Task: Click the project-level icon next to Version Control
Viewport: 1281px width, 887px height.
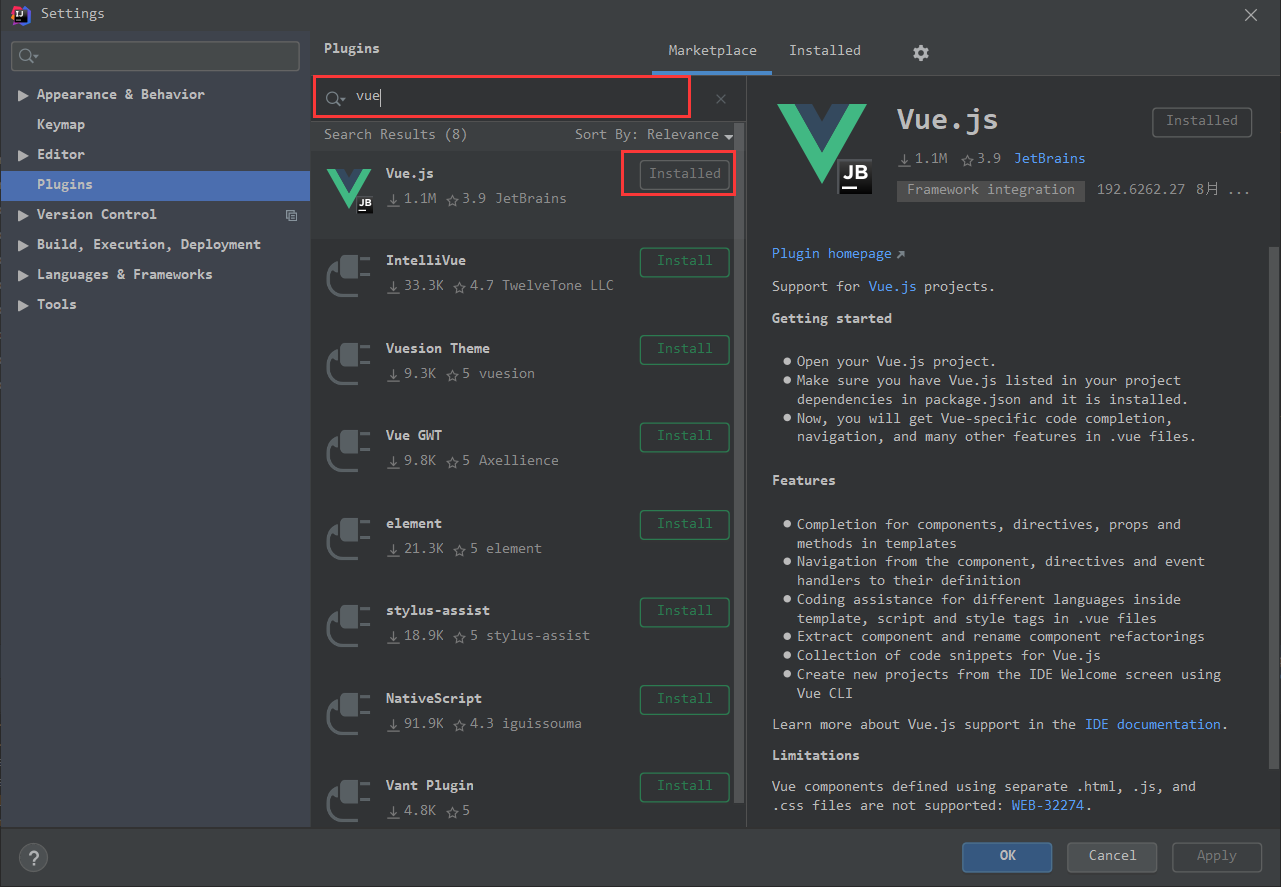Action: (x=291, y=215)
